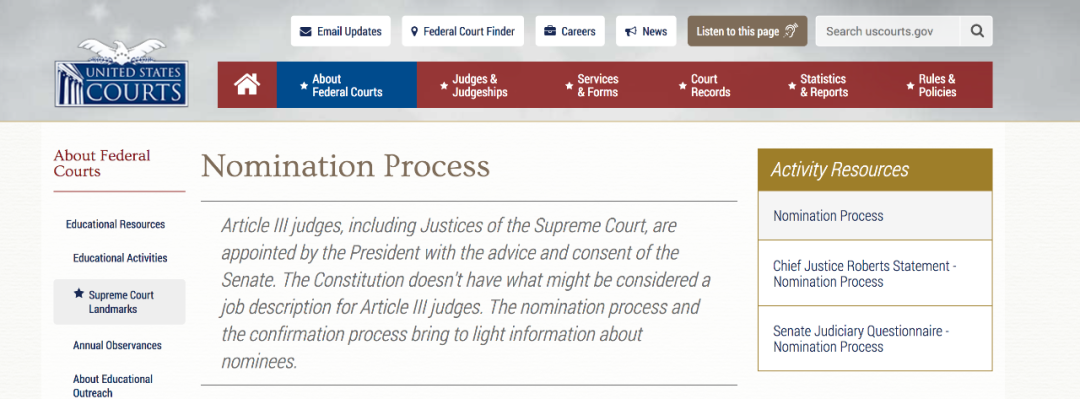Open the About Federal Courts menu
Image resolution: width=1080 pixels, height=399 pixels.
point(346,85)
